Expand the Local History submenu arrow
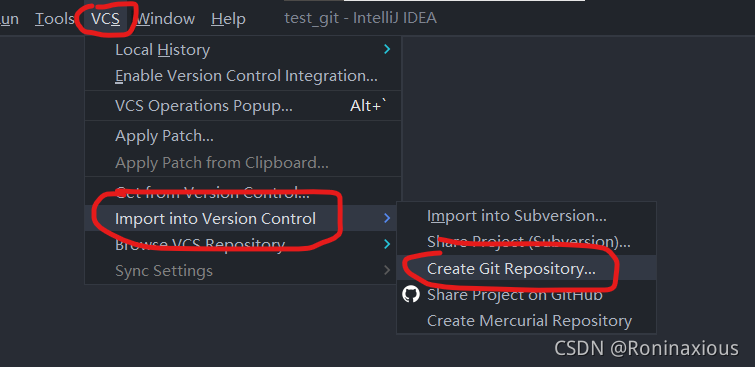The image size is (755, 367). coord(387,49)
